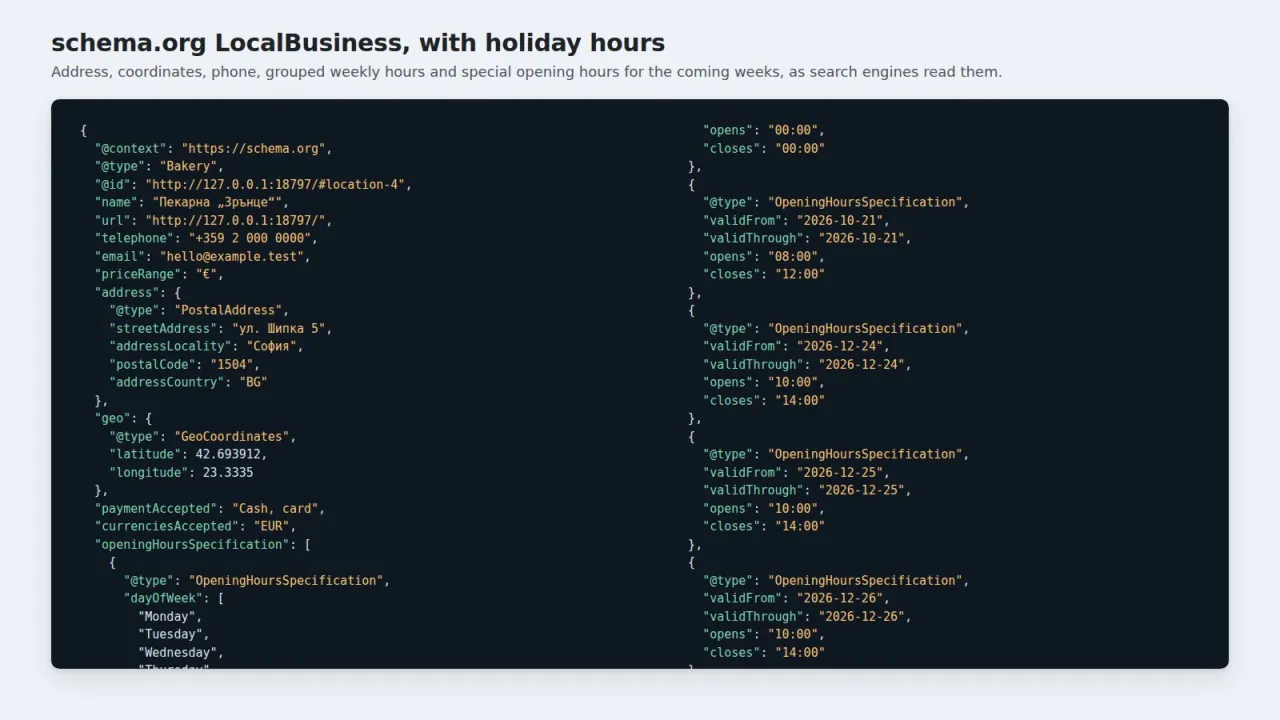Select the "Tuesday" array entry
This screenshot has height=720, width=1280.
pyautogui.click(x=170, y=634)
